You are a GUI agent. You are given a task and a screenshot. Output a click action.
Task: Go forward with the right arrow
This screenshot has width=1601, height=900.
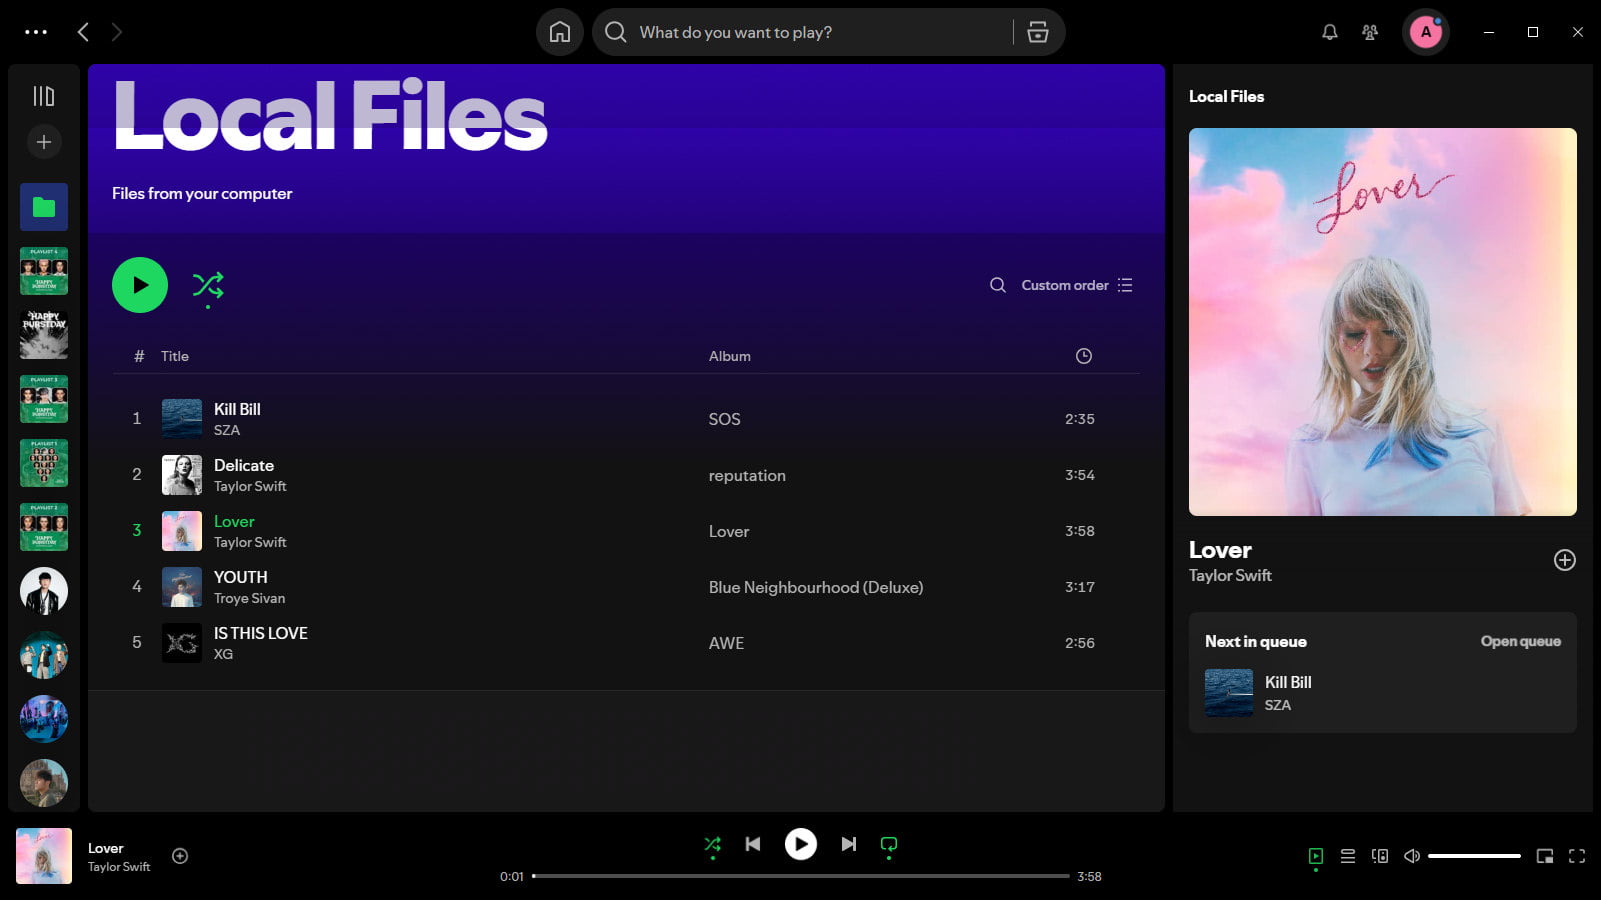(x=117, y=32)
